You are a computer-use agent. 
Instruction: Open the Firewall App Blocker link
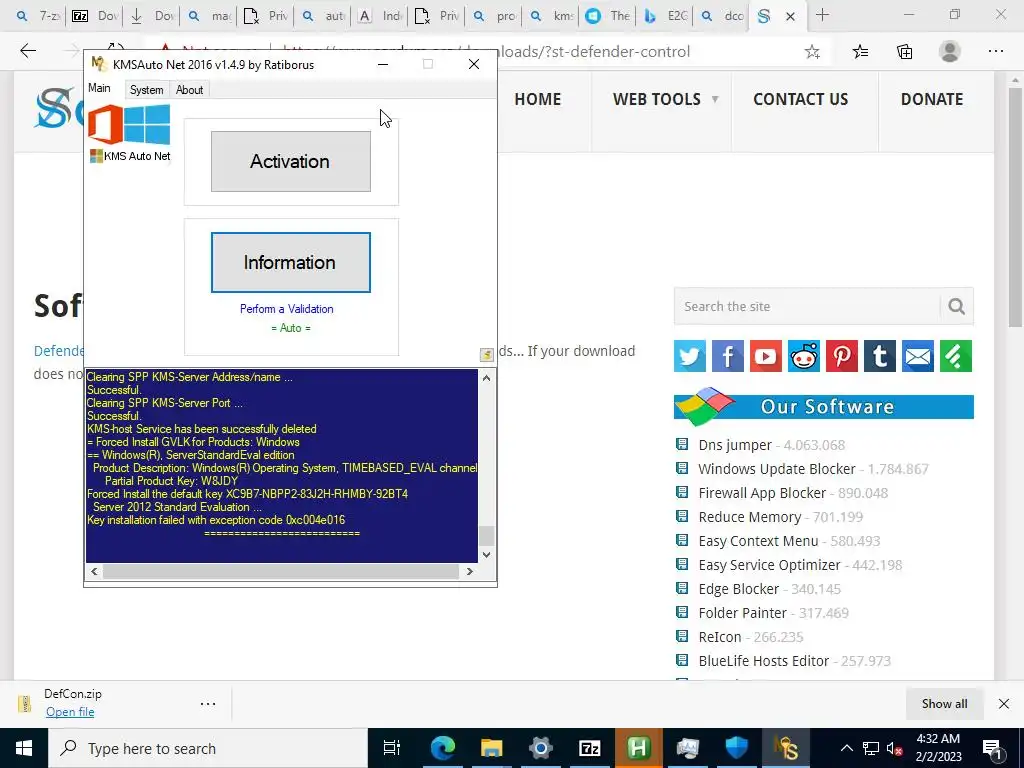[762, 493]
